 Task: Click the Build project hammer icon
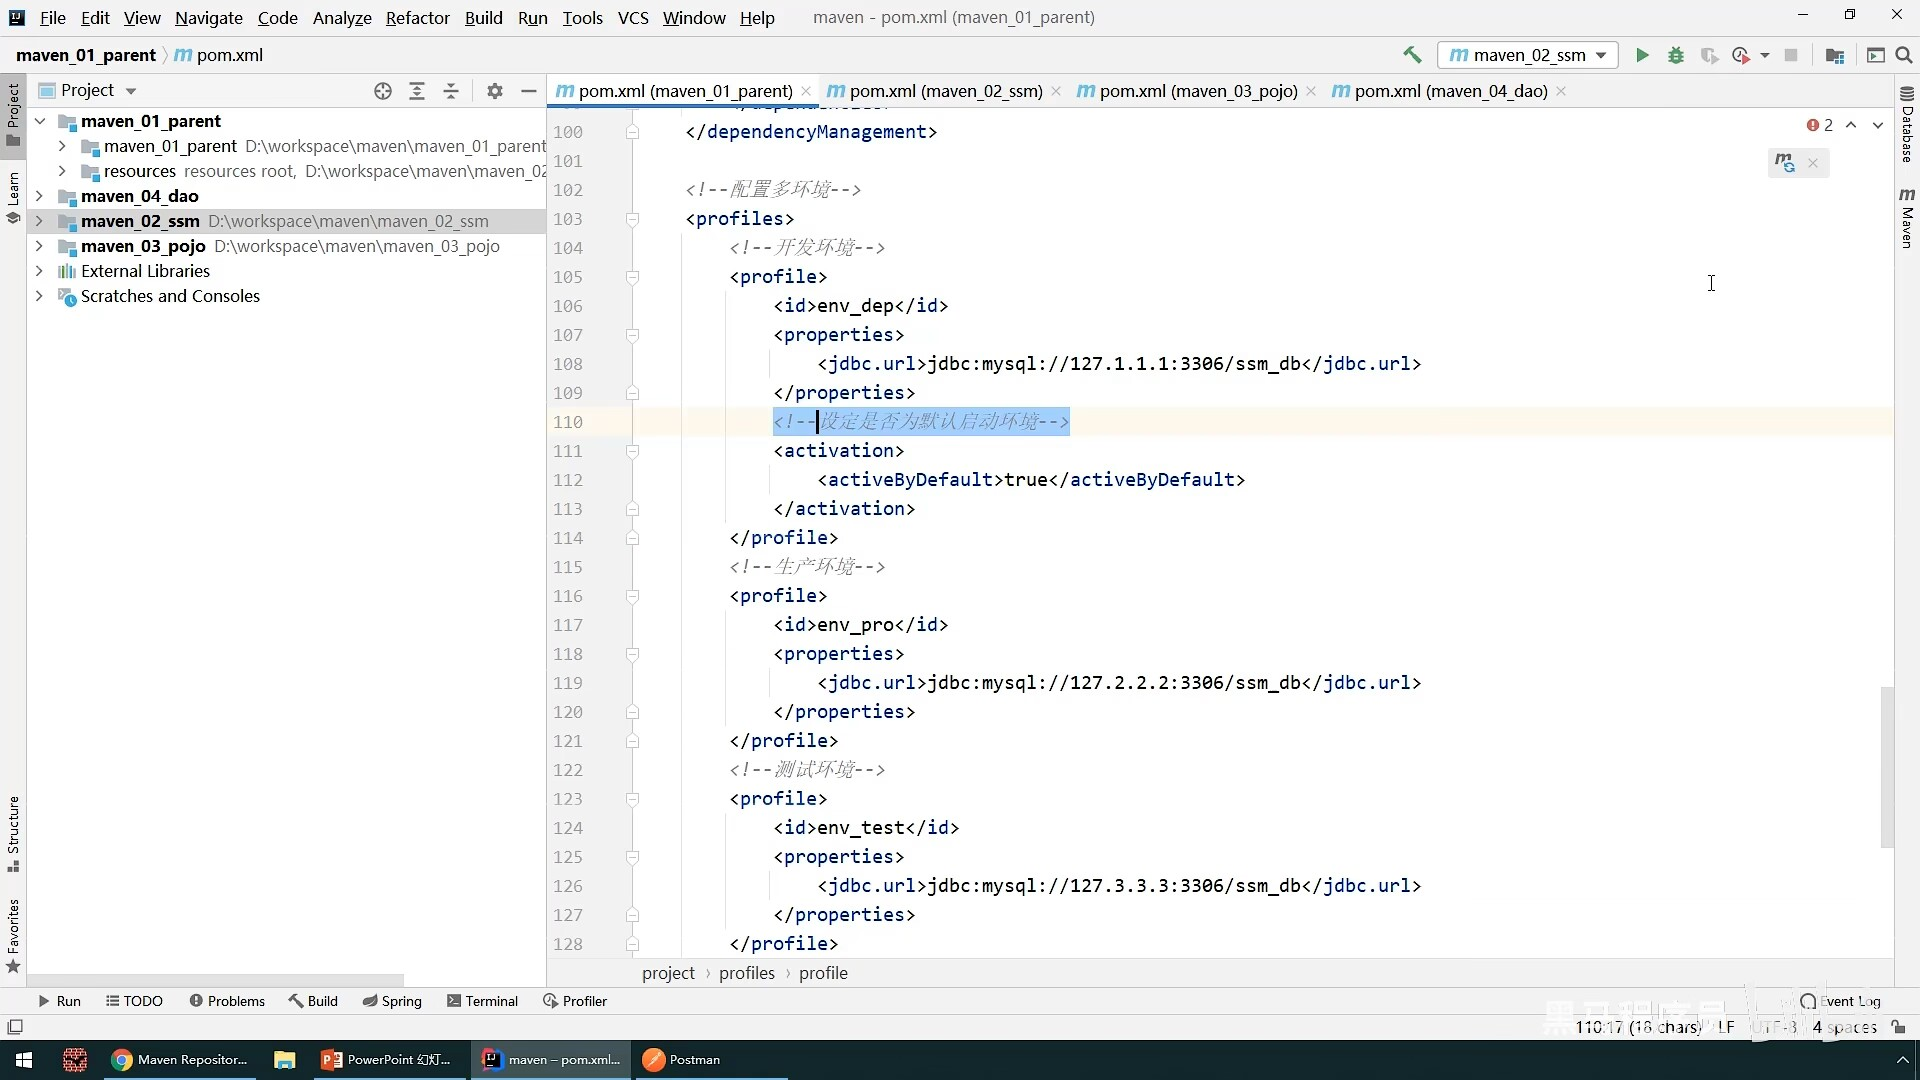(x=1412, y=55)
